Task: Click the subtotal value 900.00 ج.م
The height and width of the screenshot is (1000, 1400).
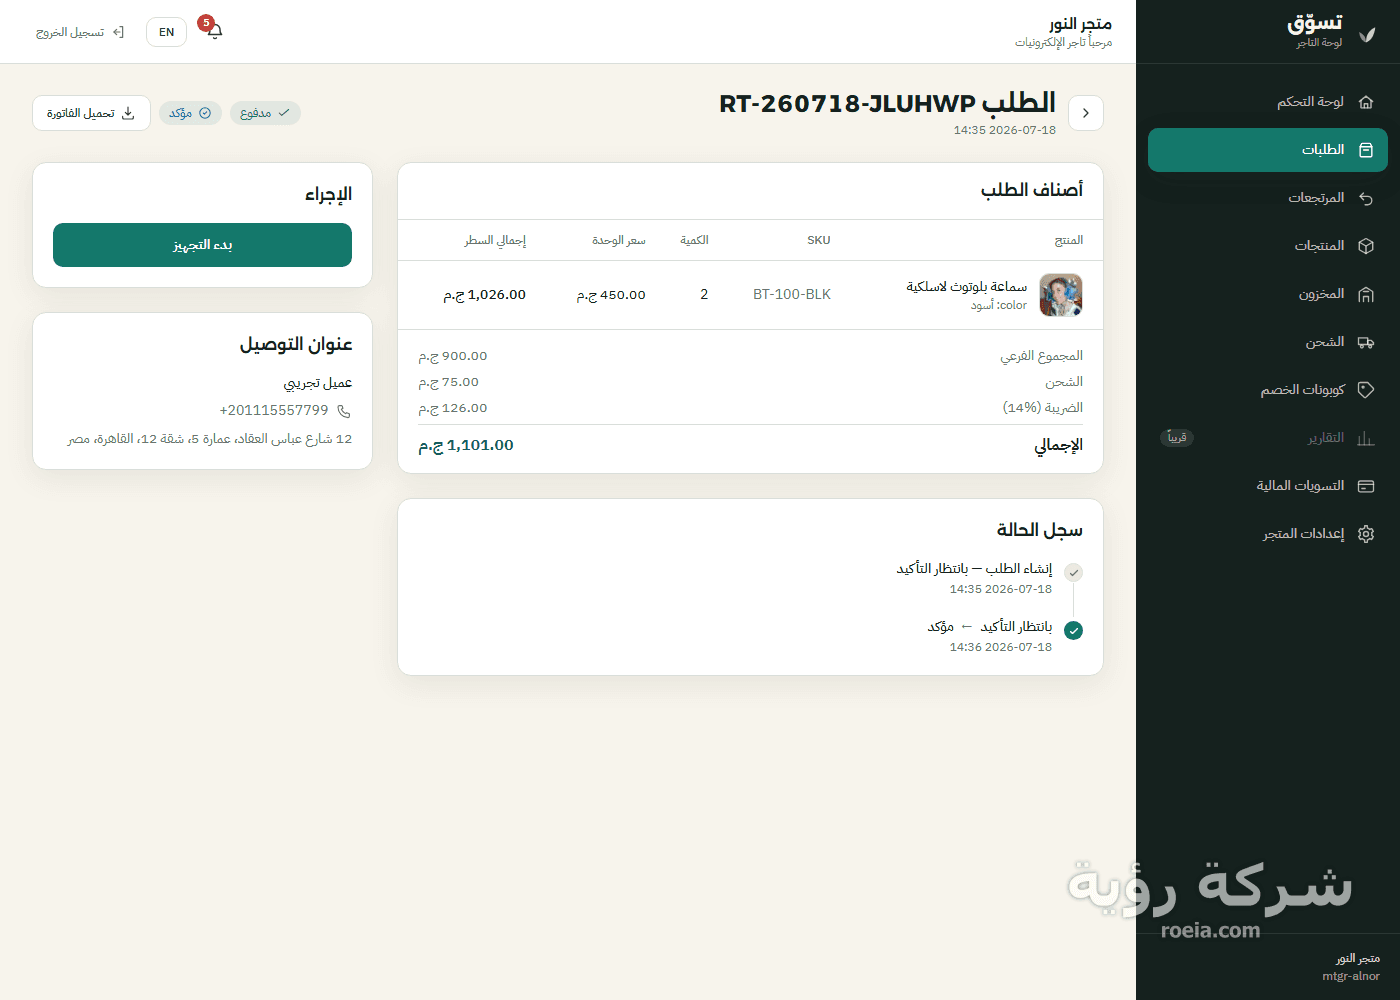Action: [453, 356]
